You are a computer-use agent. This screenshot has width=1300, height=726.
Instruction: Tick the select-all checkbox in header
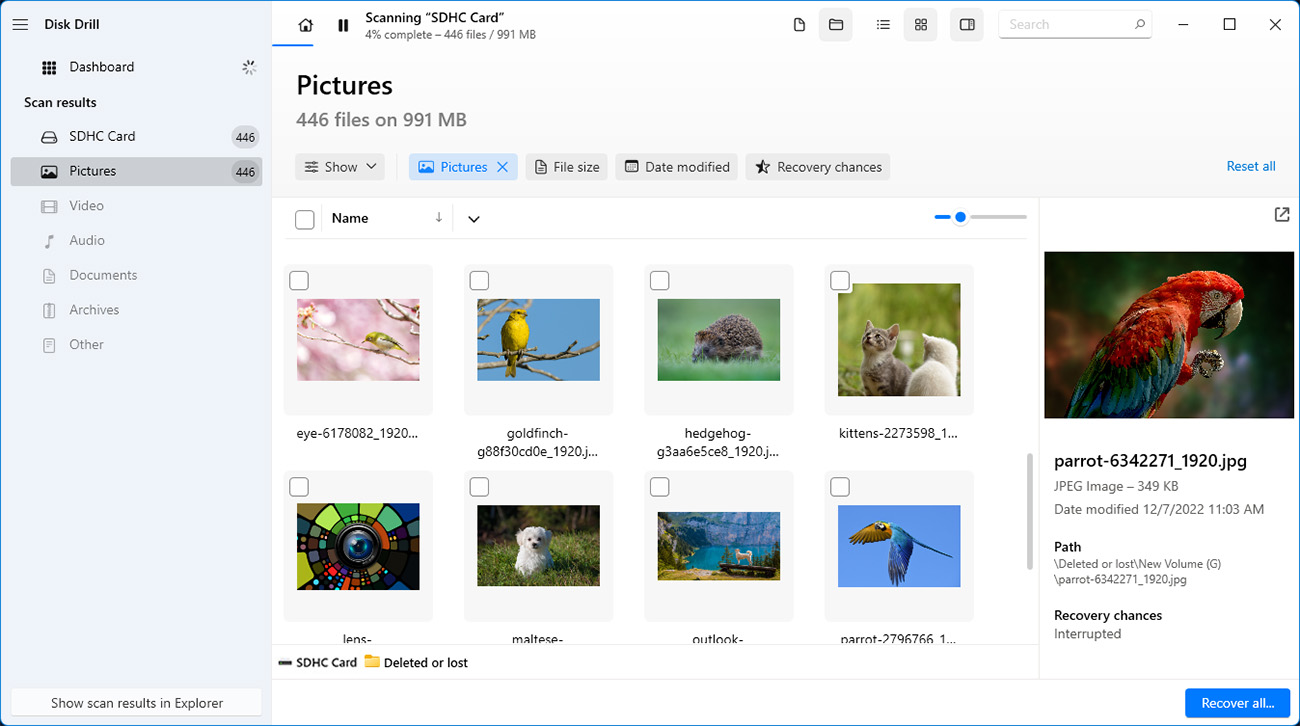[x=305, y=220]
